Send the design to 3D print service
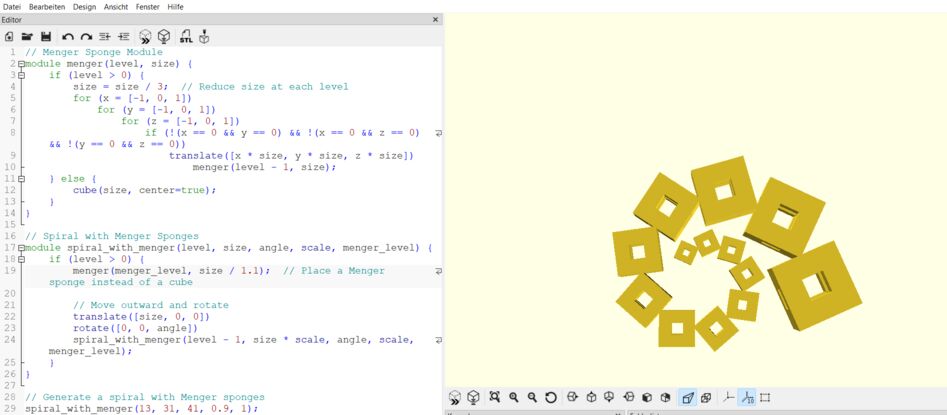This screenshot has width=947, height=415. [204, 37]
